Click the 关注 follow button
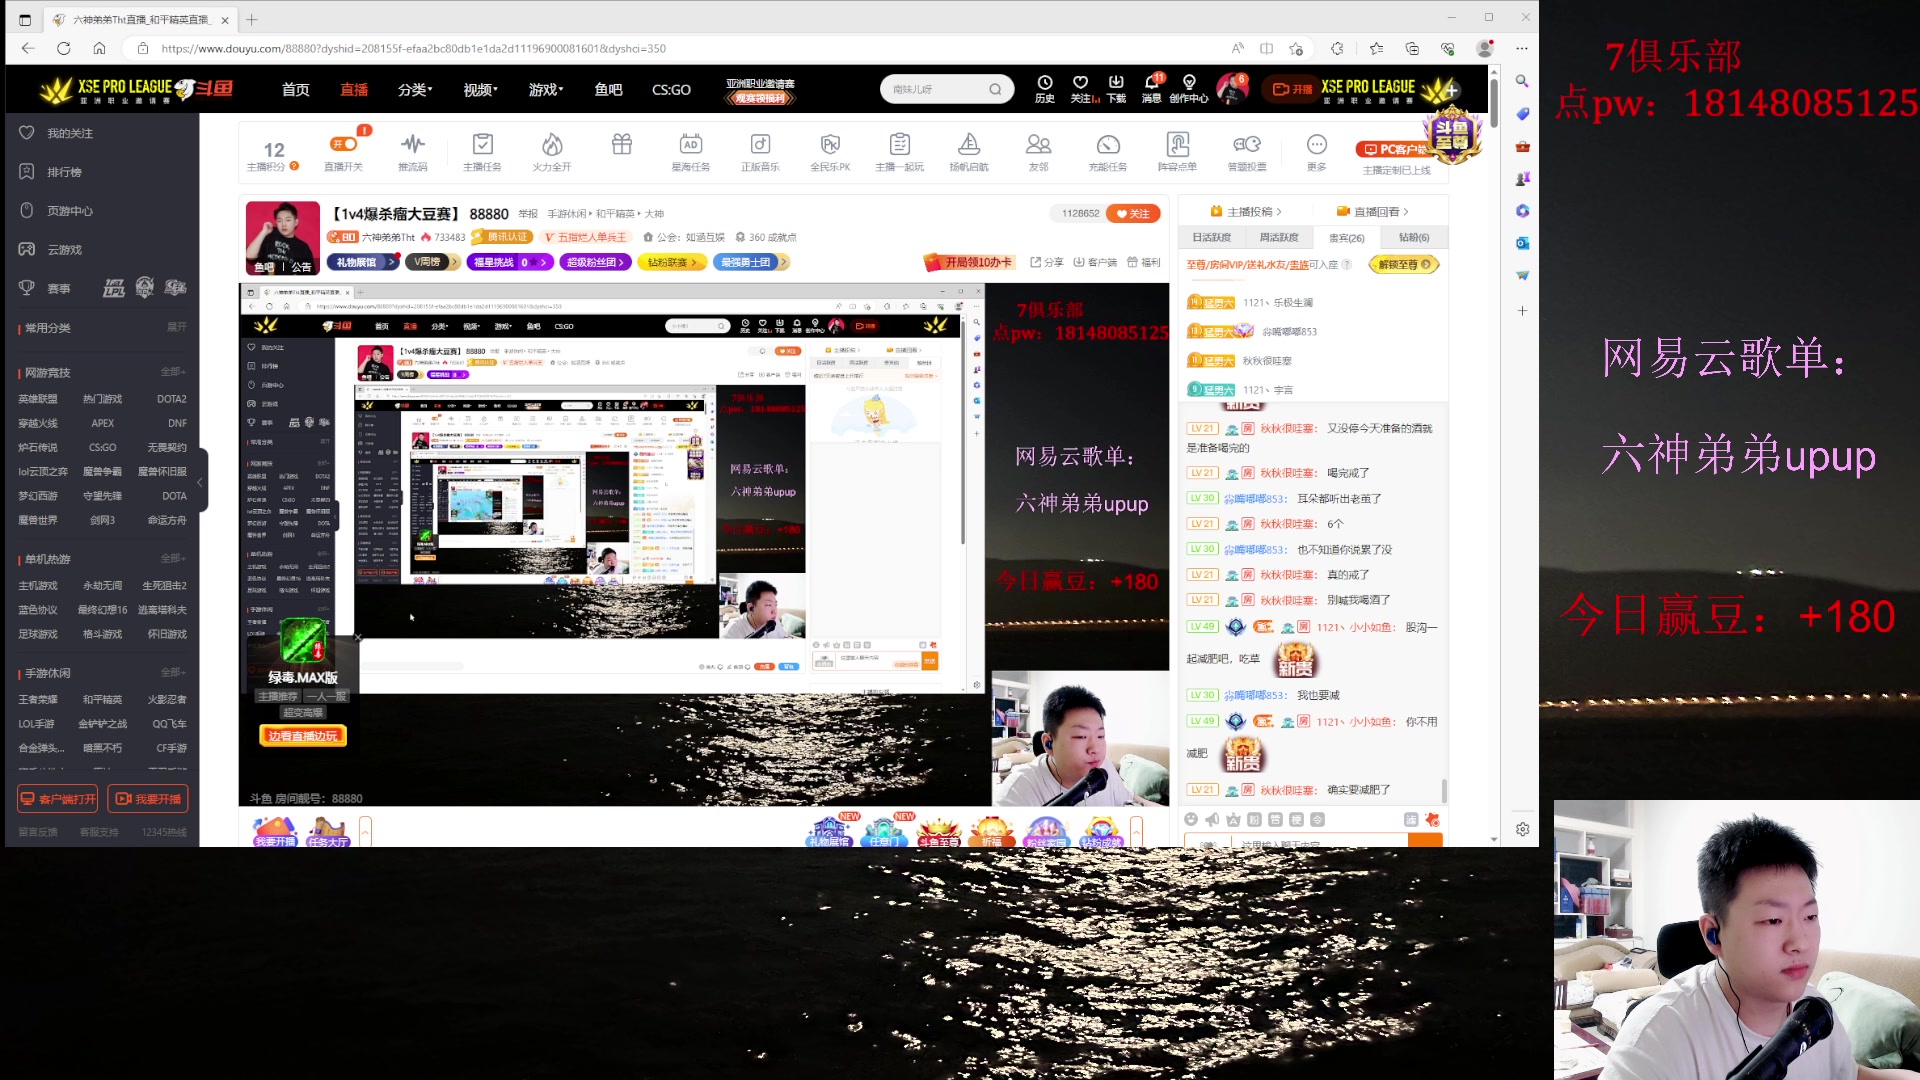 [x=1136, y=213]
